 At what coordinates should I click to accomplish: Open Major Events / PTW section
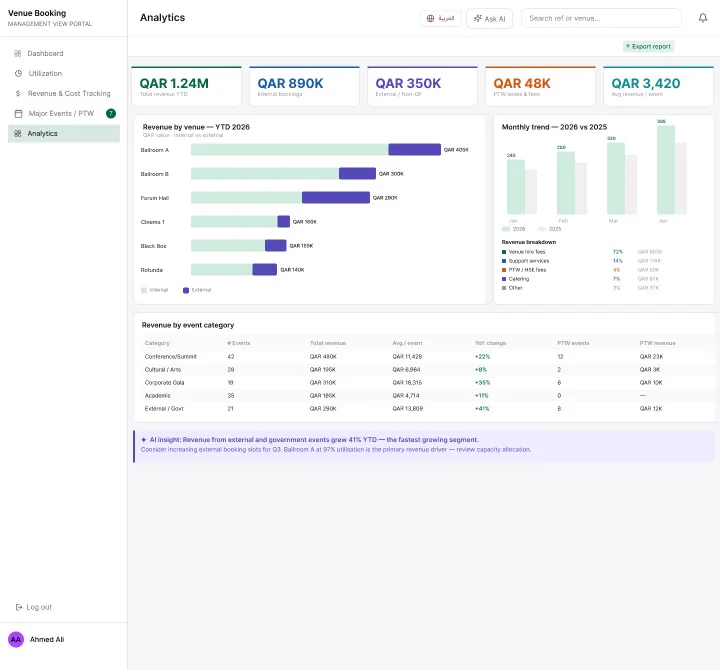click(64, 113)
